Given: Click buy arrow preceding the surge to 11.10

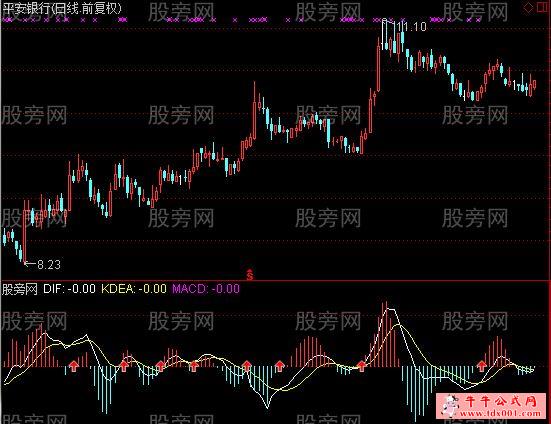Looking at the screenshot, I should (x=362, y=366).
